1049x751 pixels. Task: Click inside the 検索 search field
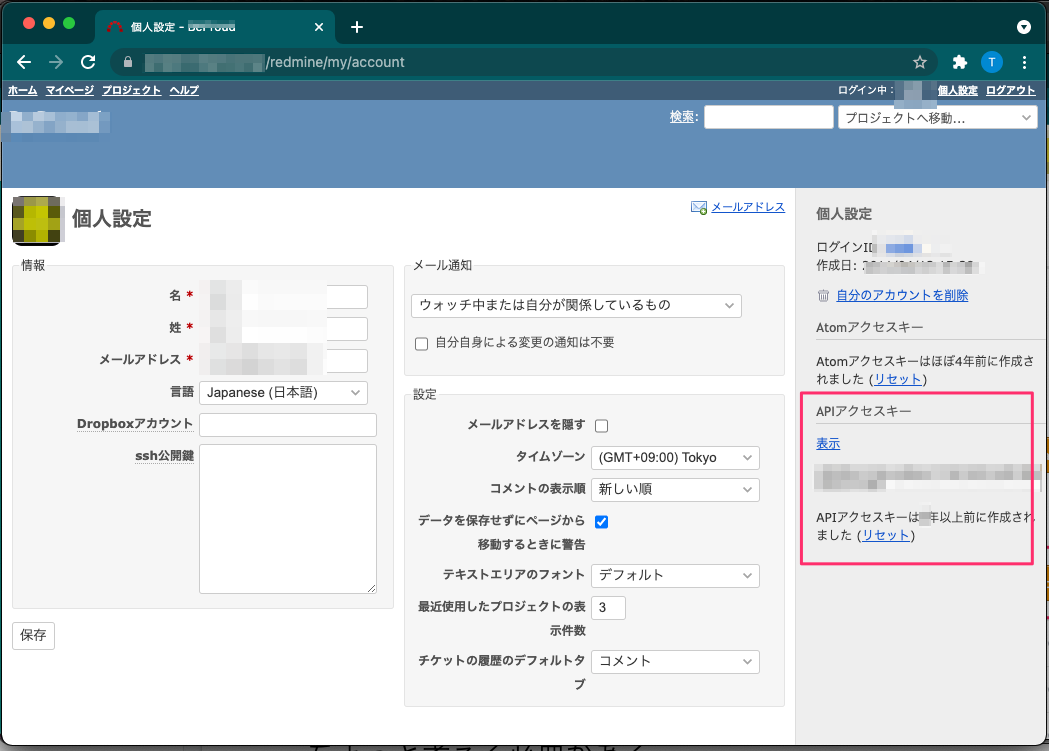(x=767, y=117)
